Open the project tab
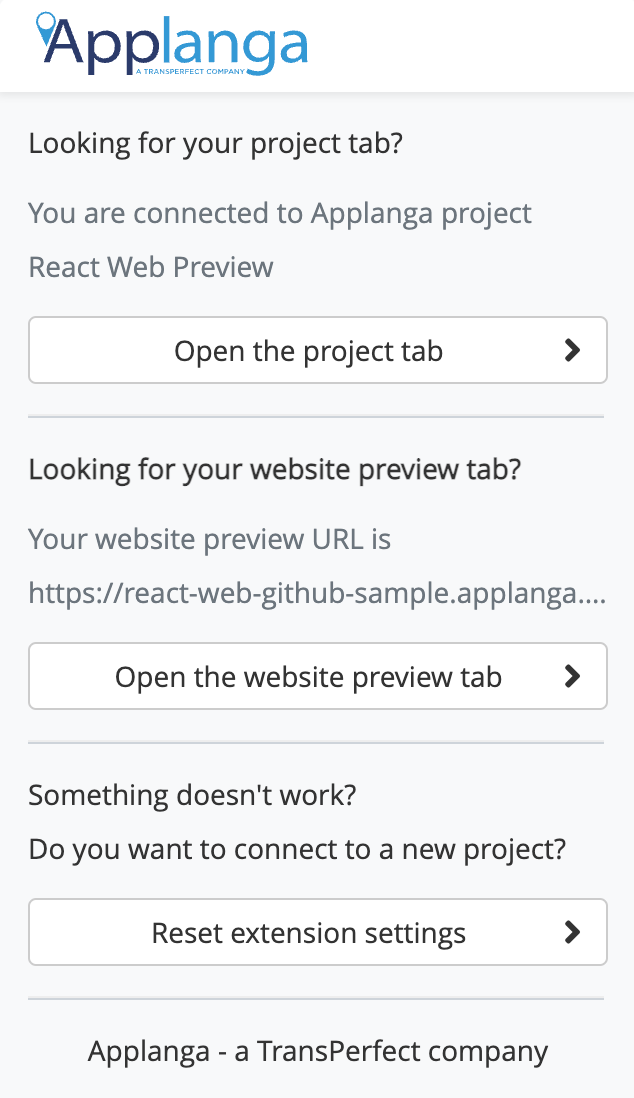Image resolution: width=634 pixels, height=1098 pixels. (317, 350)
